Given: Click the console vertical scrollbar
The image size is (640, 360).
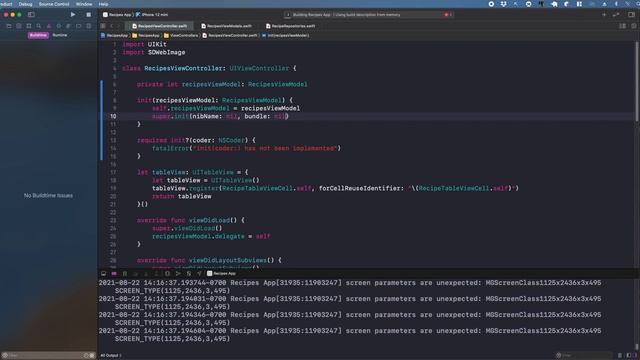Looking at the screenshot, I should 636,347.
